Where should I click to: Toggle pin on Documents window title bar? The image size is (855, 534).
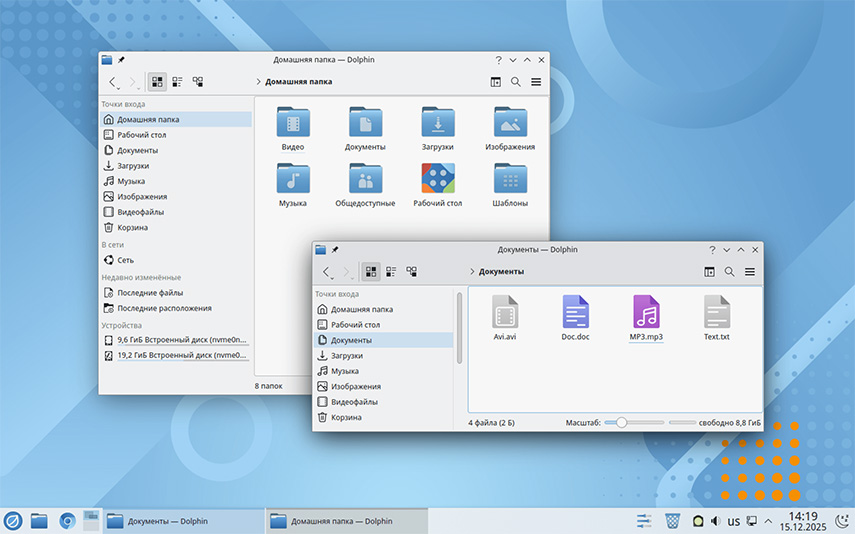tap(336, 249)
